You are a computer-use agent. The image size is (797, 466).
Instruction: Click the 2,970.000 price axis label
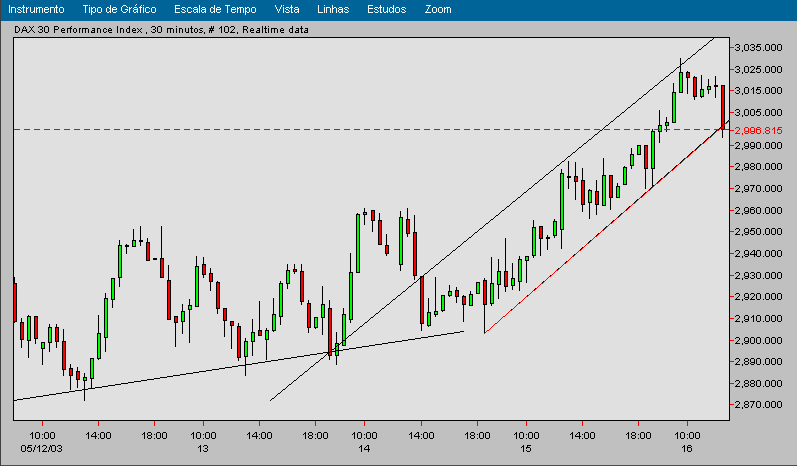pos(758,188)
